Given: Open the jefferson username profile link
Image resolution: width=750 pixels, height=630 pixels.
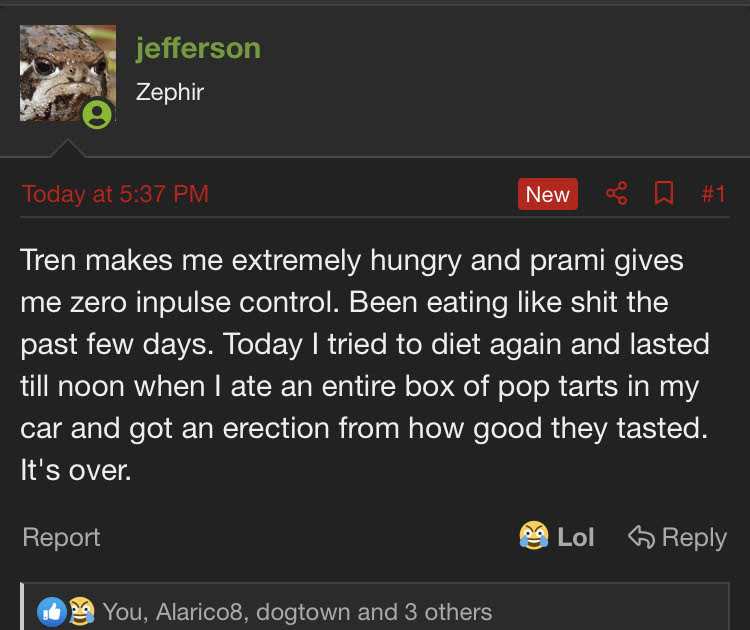Looking at the screenshot, I should (198, 48).
